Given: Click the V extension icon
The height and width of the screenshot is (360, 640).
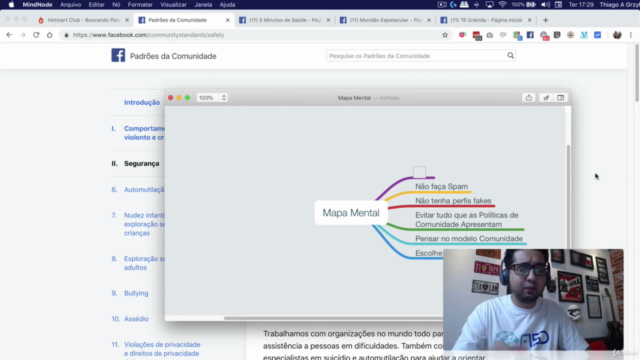Looking at the screenshot, I should [x=584, y=35].
